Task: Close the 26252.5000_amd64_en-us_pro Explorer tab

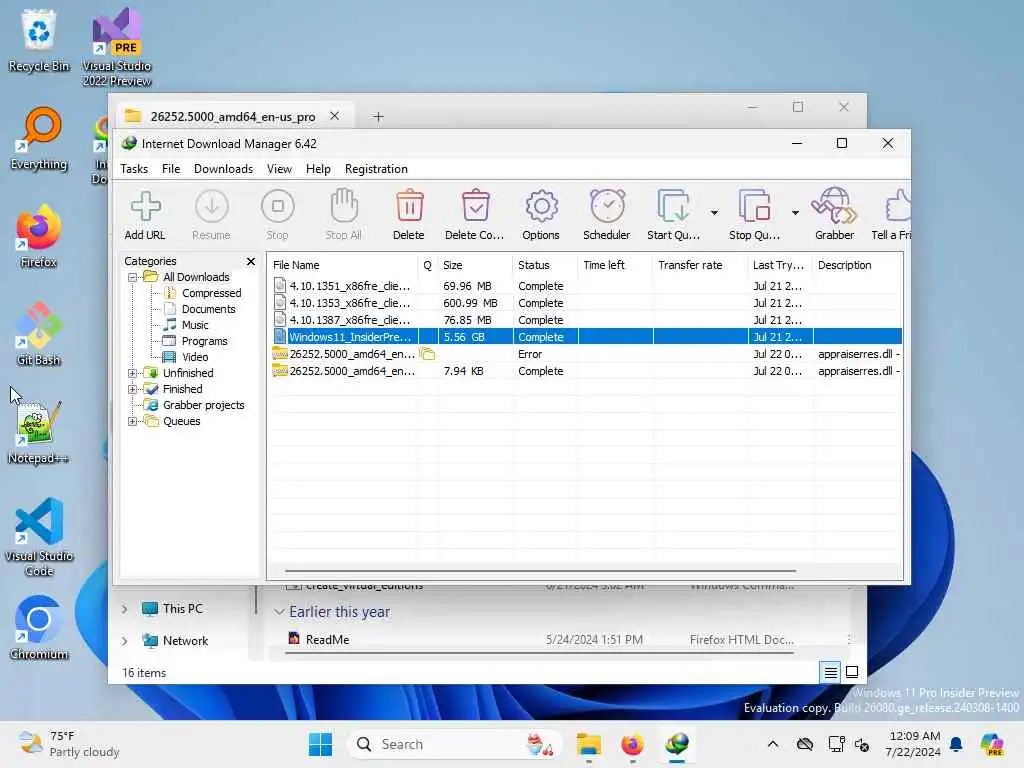Action: [334, 116]
